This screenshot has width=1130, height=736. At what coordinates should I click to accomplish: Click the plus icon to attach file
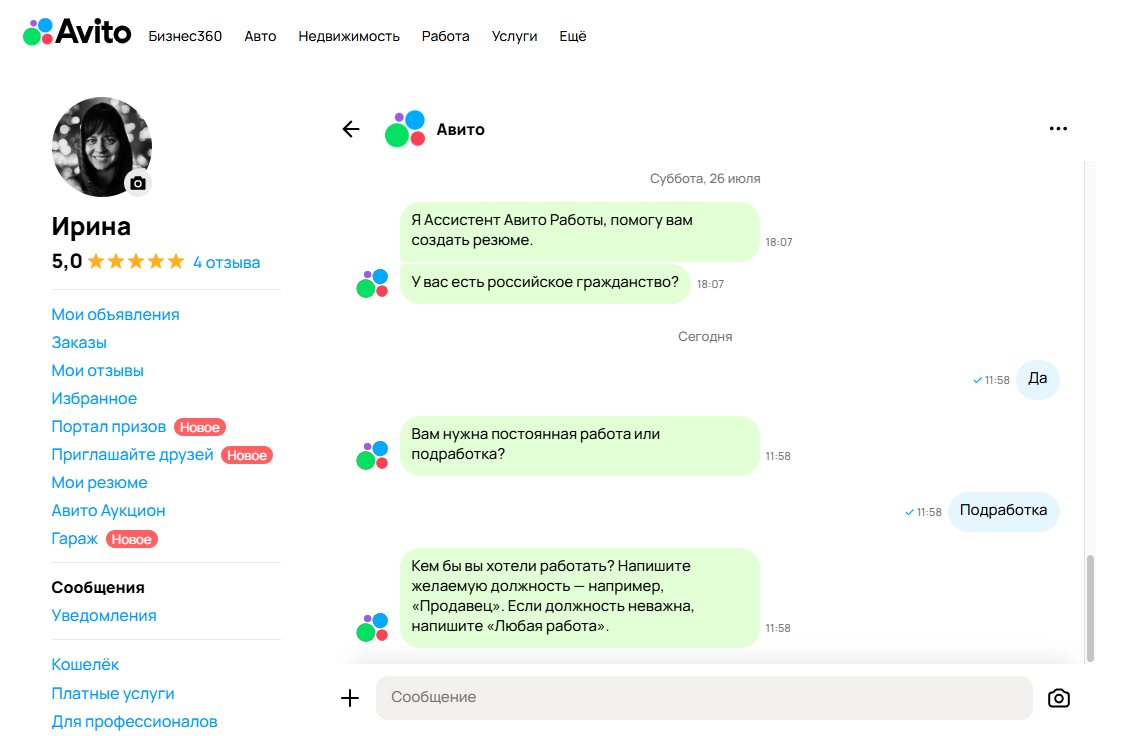(x=350, y=698)
